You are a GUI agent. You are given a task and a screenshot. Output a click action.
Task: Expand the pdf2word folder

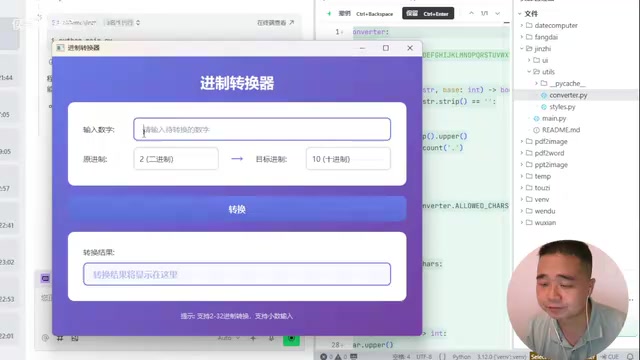(522, 153)
